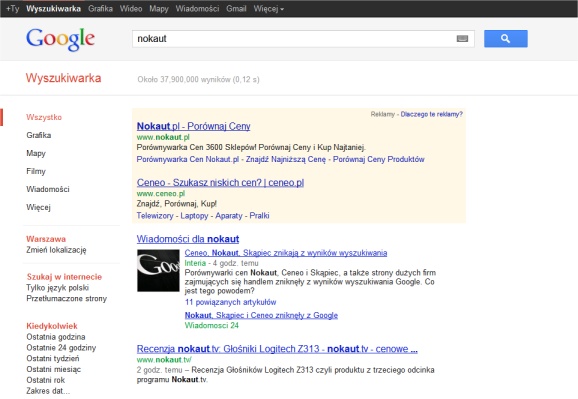The width and height of the screenshot is (578, 399).
Task: Click the red Wyszukiwarka page heading
Action: [x=63, y=78]
